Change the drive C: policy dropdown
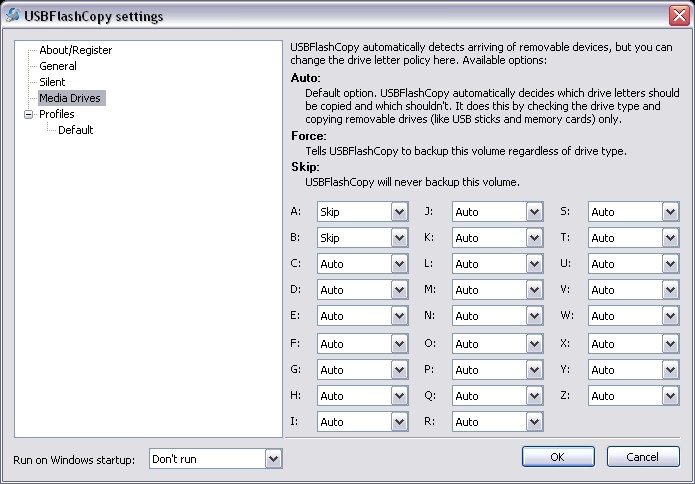Viewport: 695px width, 484px height. tap(363, 264)
